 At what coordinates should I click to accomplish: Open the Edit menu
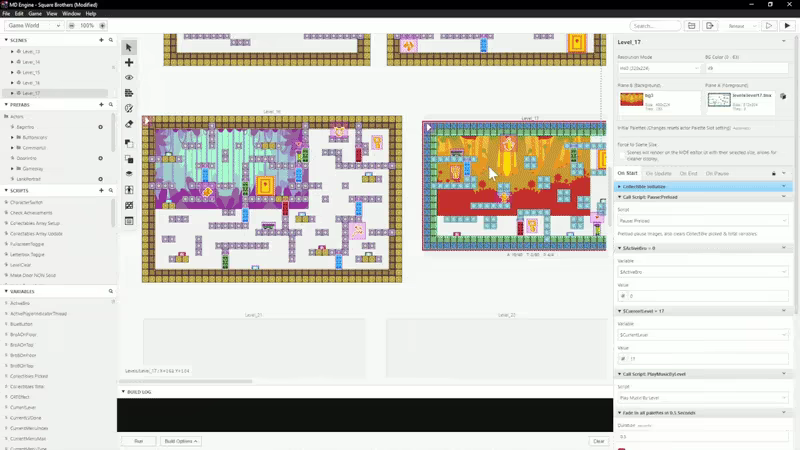click(x=19, y=14)
